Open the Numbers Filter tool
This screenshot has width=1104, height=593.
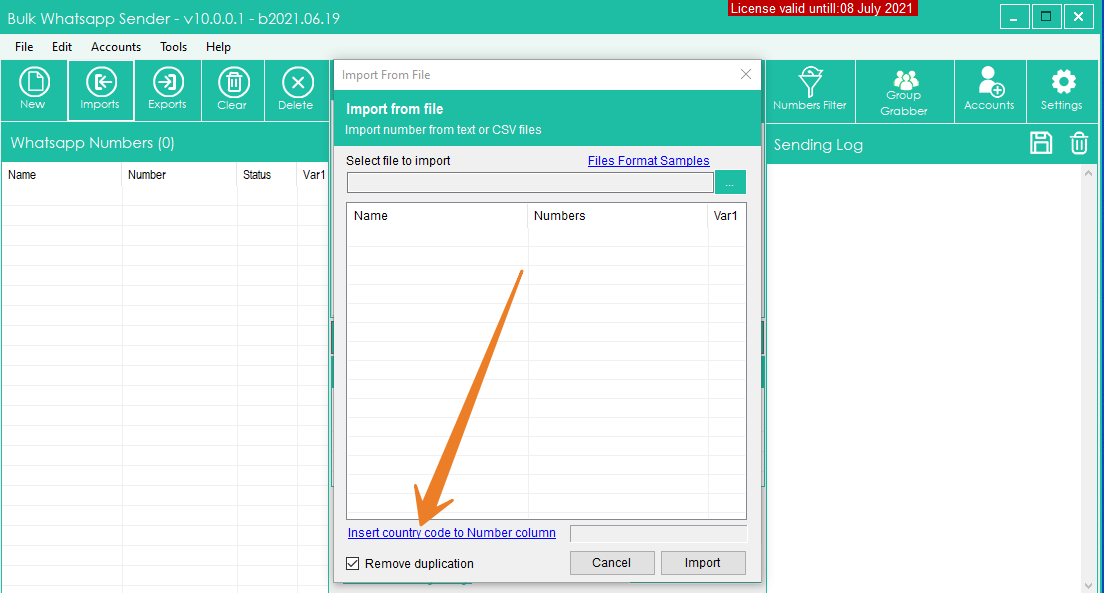[x=810, y=91]
